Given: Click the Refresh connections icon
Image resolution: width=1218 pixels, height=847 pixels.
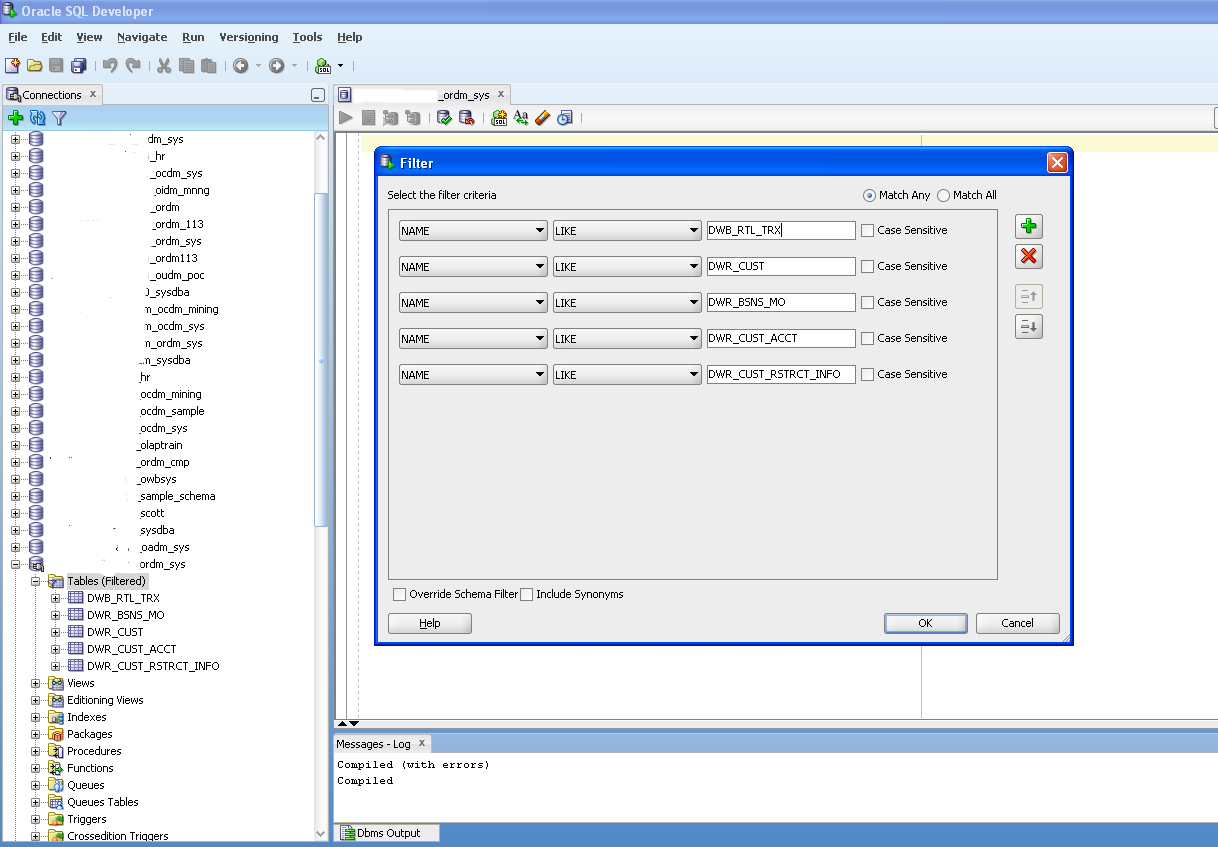Looking at the screenshot, I should (38, 118).
